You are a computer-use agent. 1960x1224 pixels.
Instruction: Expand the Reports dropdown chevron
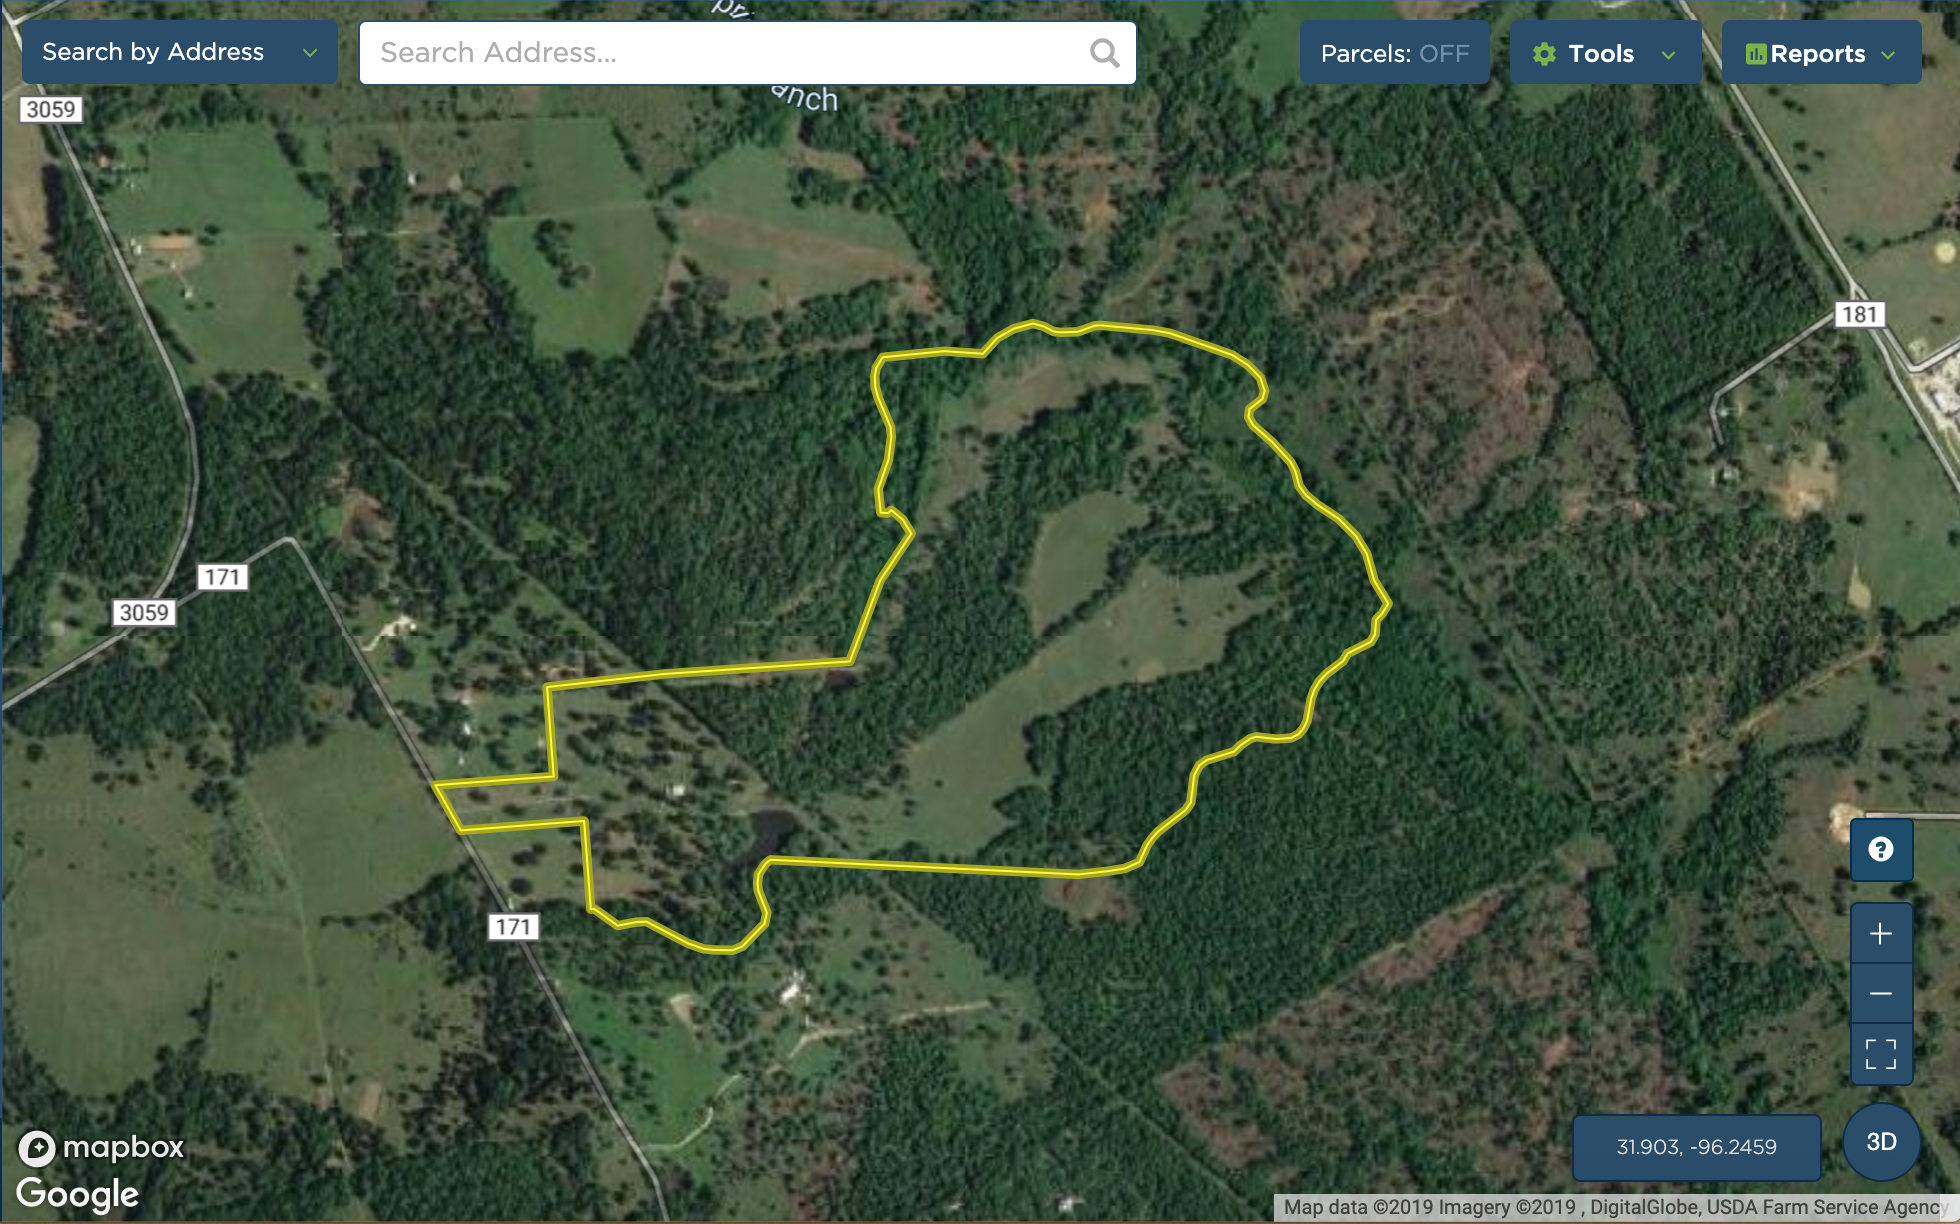[1888, 55]
